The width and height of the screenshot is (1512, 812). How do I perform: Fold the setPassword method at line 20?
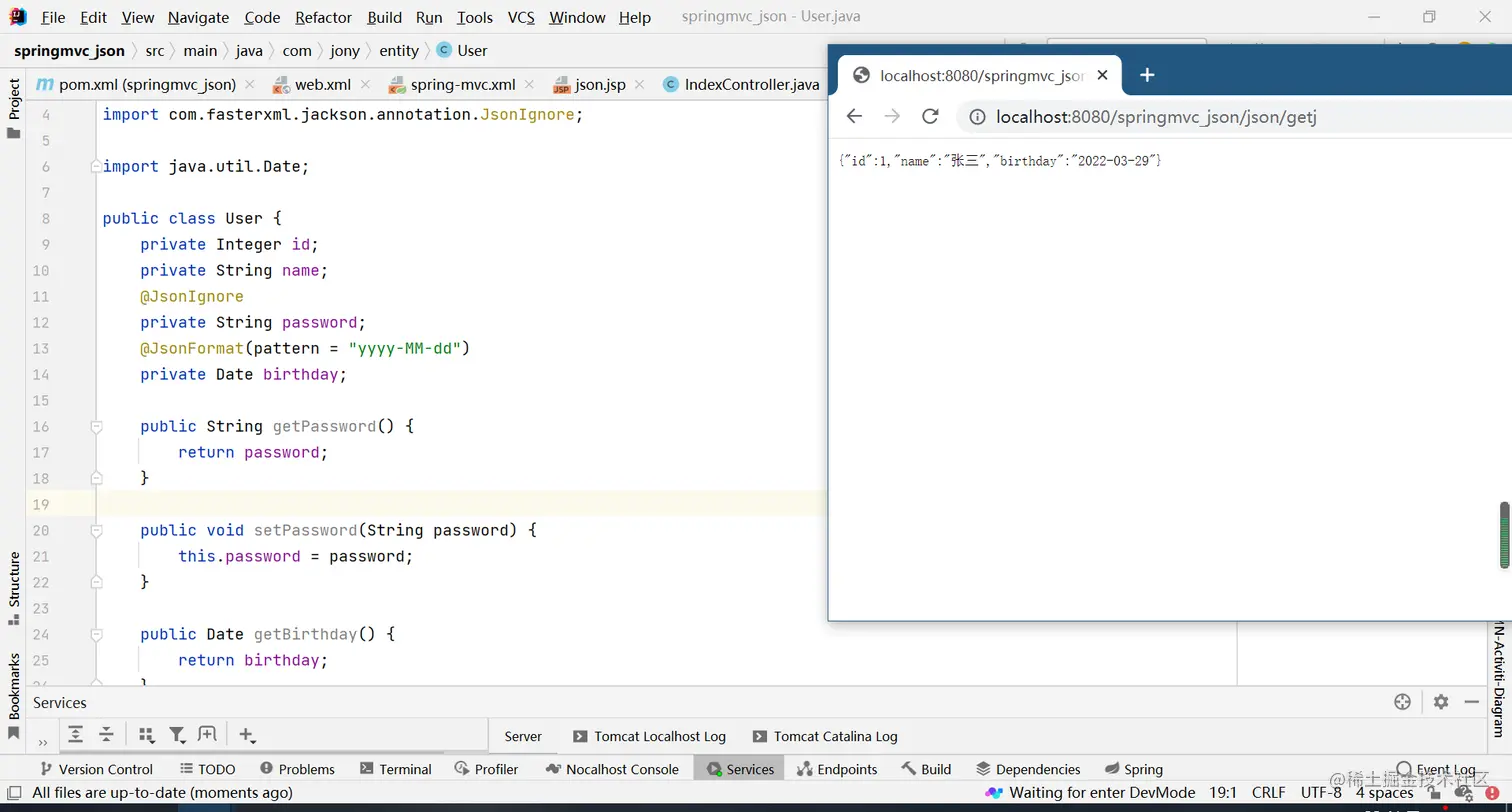96,530
